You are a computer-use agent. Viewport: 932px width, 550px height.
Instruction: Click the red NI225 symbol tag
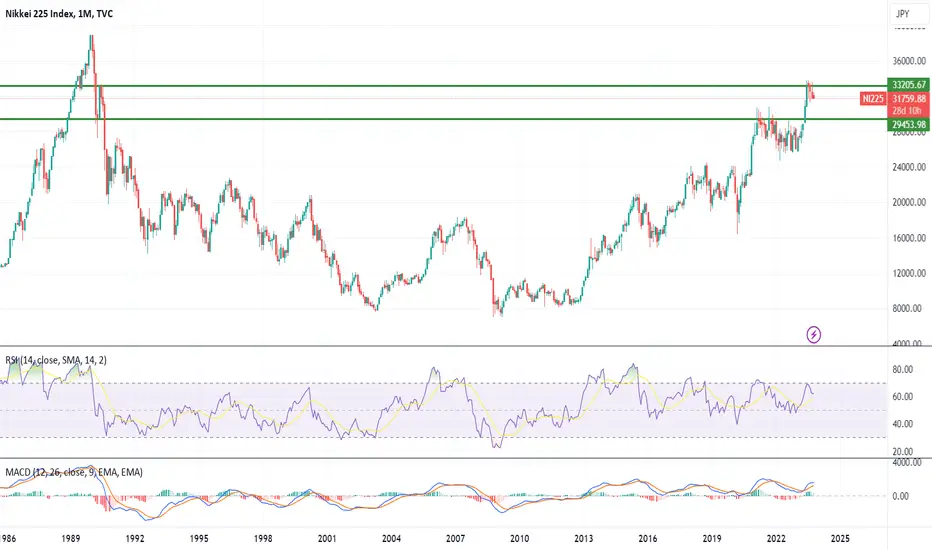[x=873, y=99]
